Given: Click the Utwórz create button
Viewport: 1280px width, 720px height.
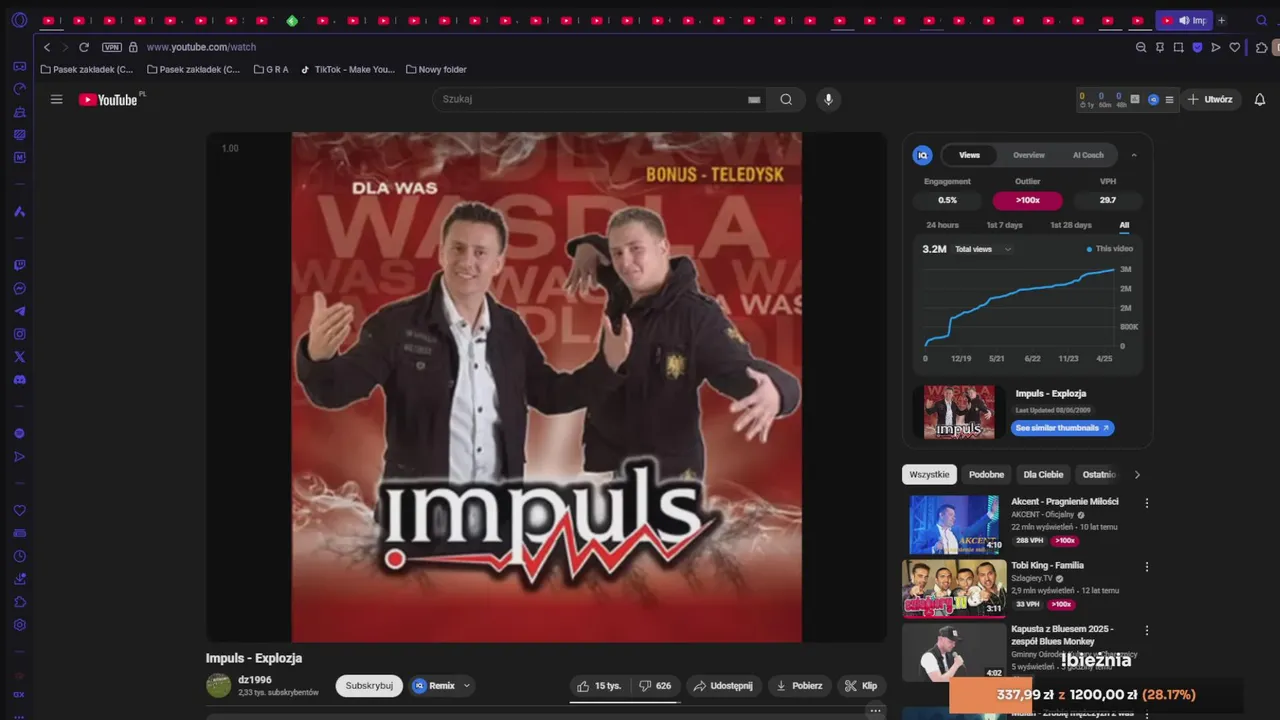Looking at the screenshot, I should pyautogui.click(x=1209, y=99).
